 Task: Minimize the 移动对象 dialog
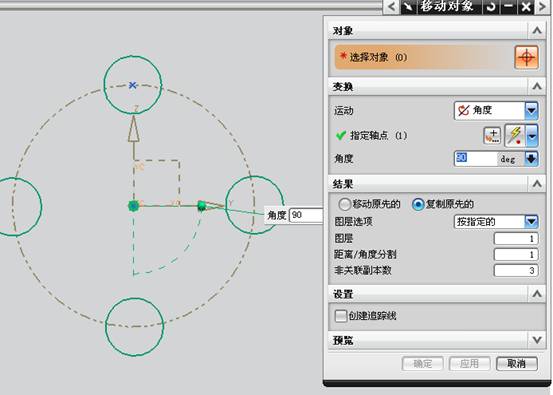pyautogui.click(x=508, y=7)
